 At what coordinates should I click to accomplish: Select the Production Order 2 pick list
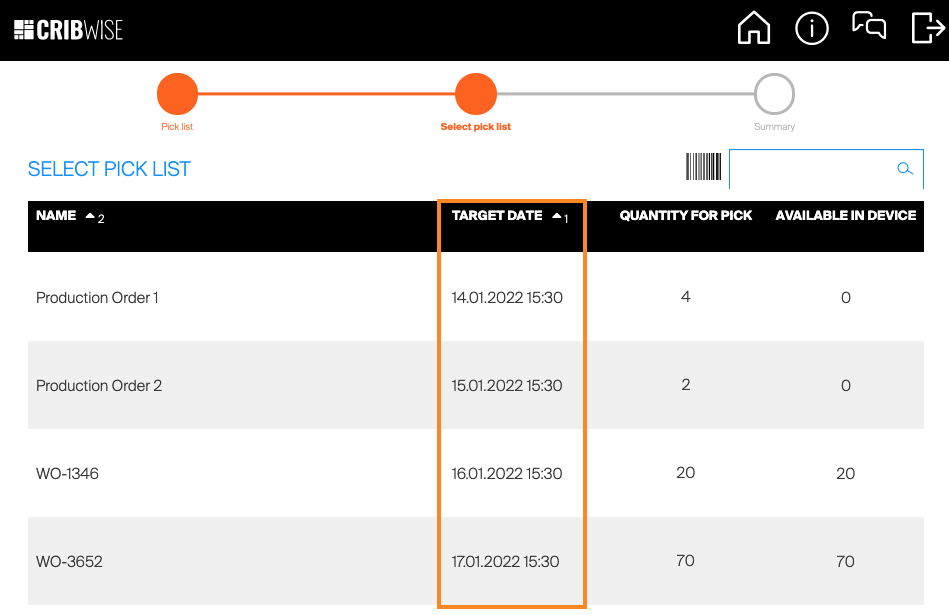click(x=99, y=386)
